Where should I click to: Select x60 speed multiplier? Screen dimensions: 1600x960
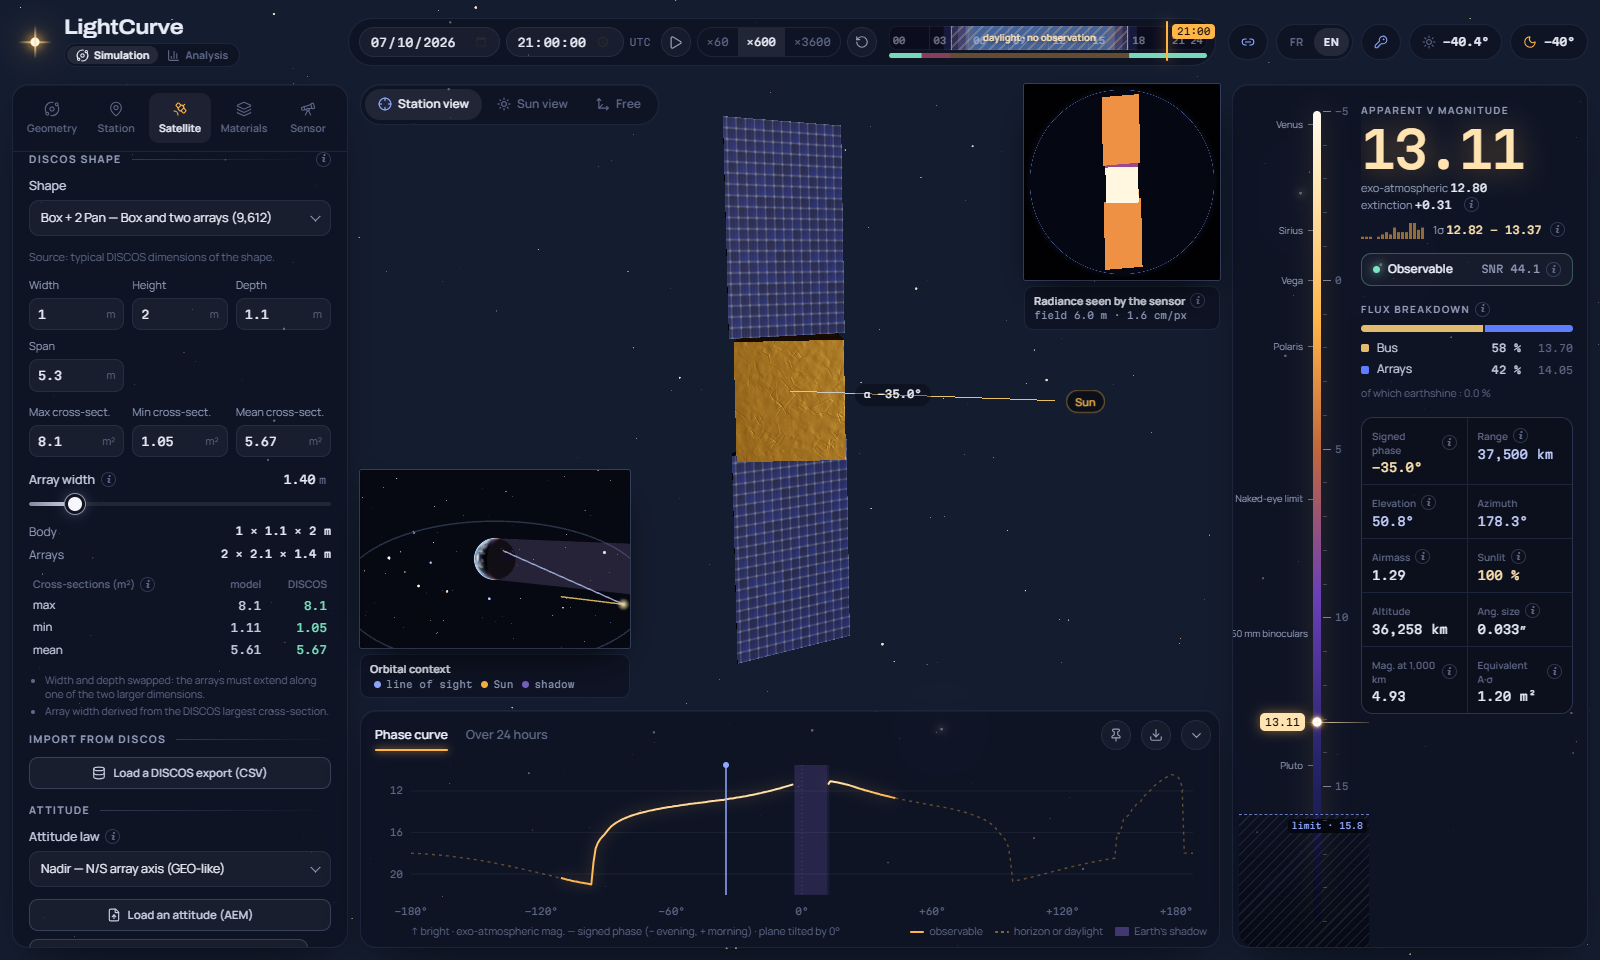[x=717, y=42]
